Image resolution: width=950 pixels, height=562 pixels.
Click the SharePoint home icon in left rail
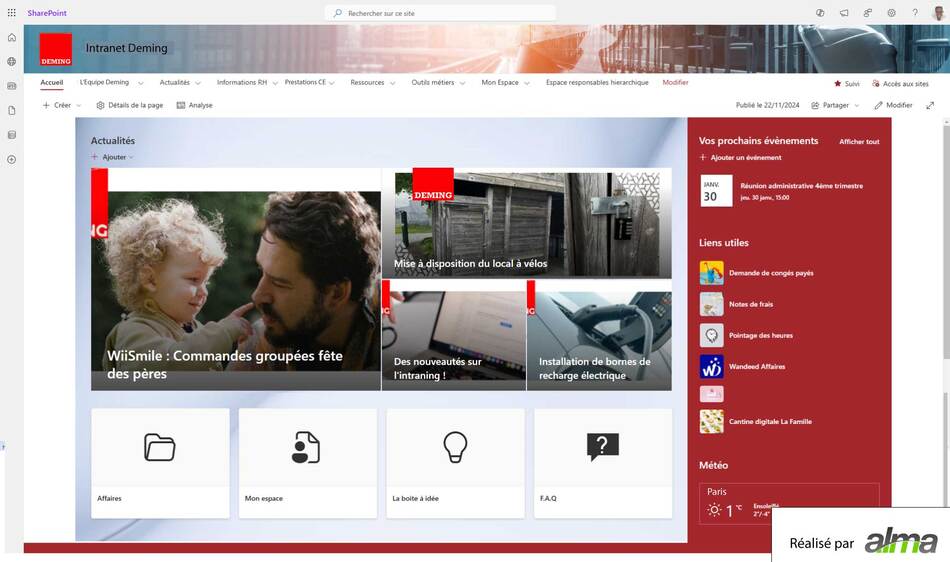(x=12, y=37)
